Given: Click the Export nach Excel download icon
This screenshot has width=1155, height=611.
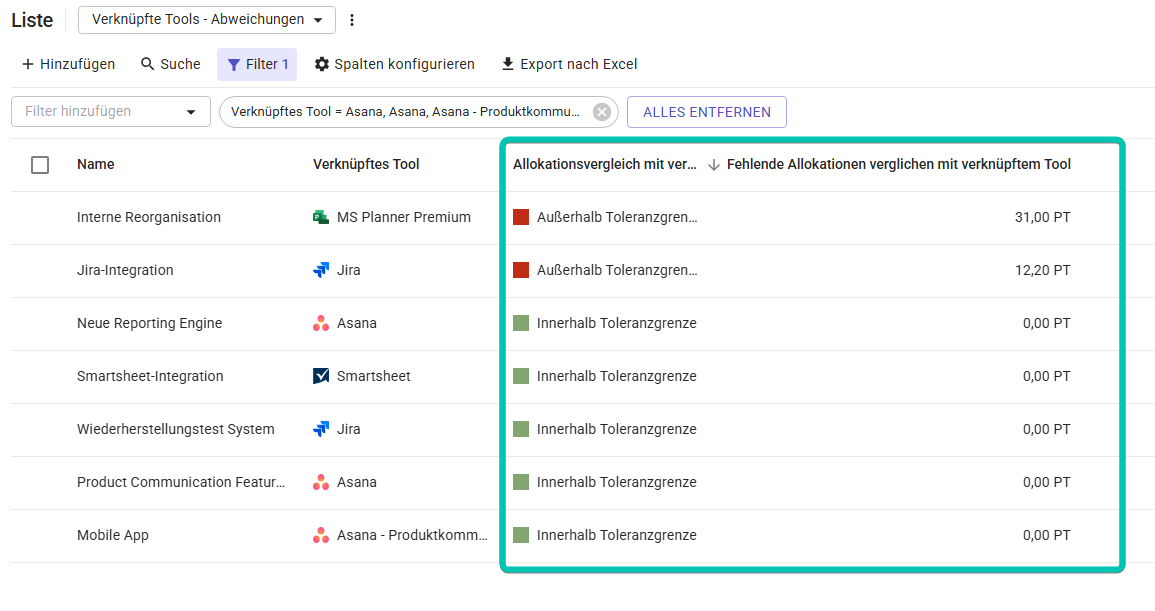Looking at the screenshot, I should pos(506,64).
